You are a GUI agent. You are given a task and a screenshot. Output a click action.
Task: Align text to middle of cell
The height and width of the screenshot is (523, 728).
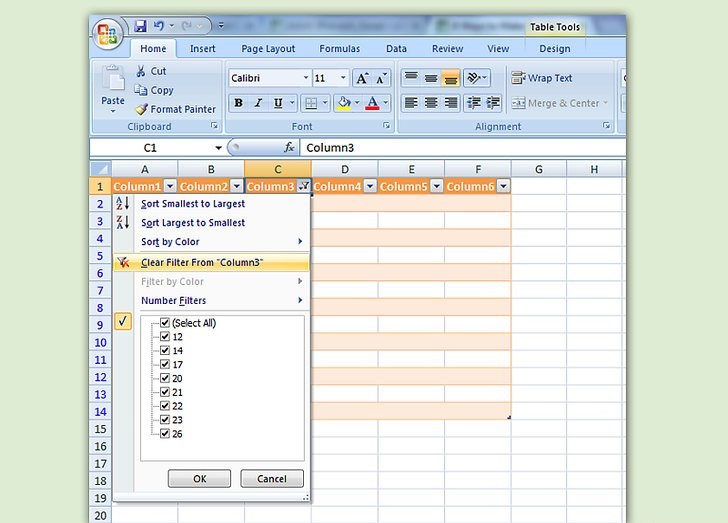[x=431, y=78]
